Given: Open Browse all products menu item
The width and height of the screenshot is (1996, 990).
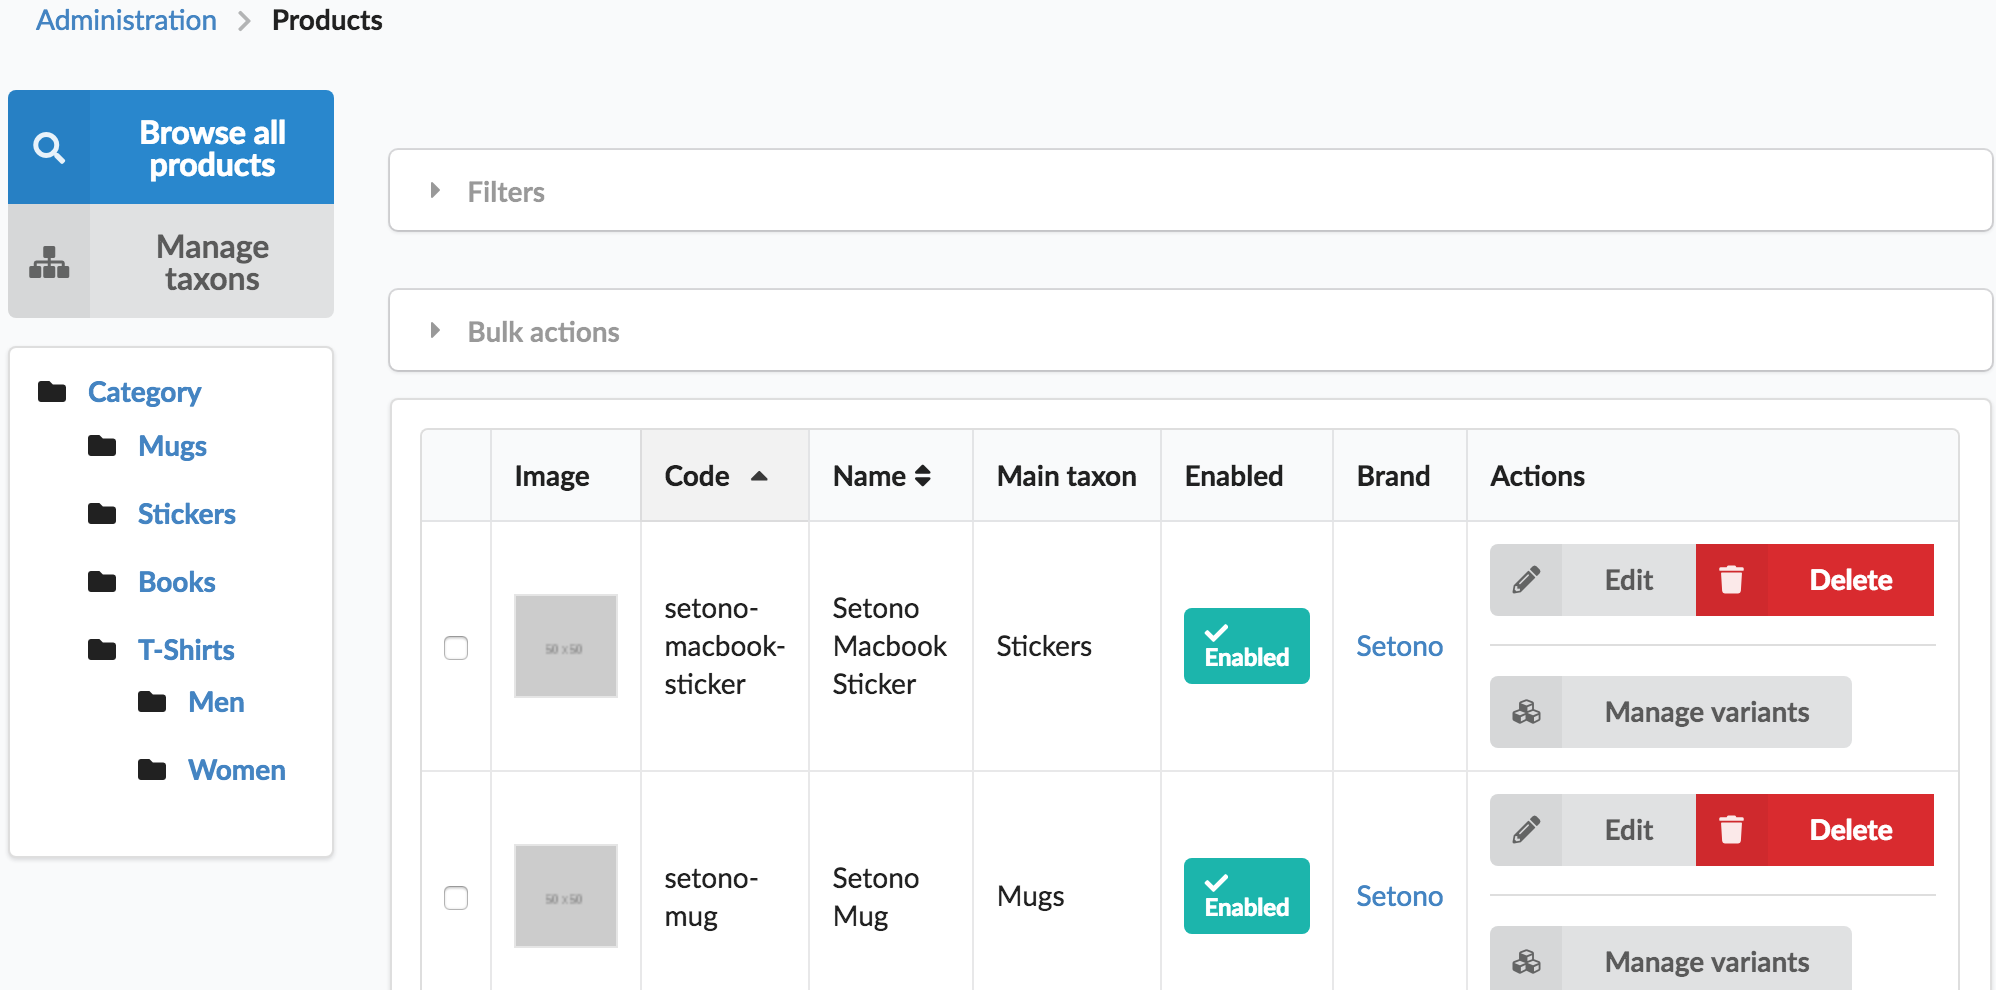Looking at the screenshot, I should click(x=212, y=148).
